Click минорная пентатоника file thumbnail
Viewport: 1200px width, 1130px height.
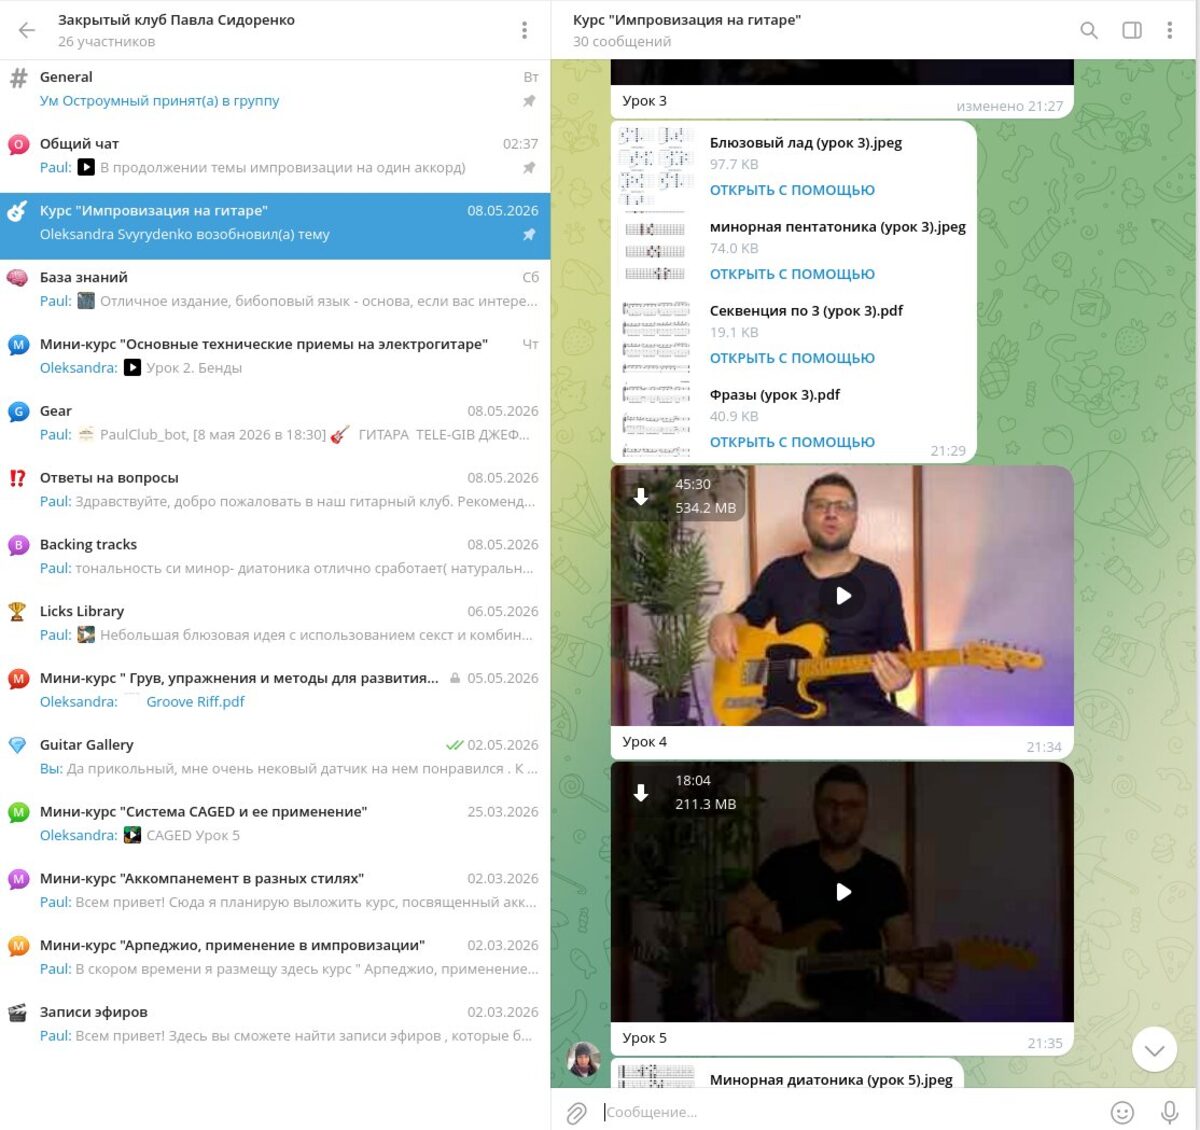click(x=656, y=248)
